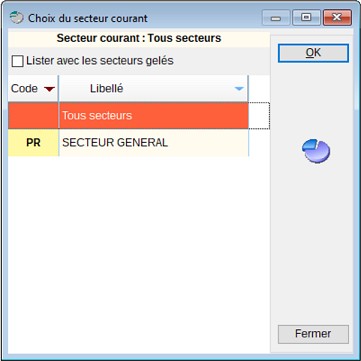Select the 'Tous secteurs' row
The height and width of the screenshot is (361, 361).
pos(128,115)
